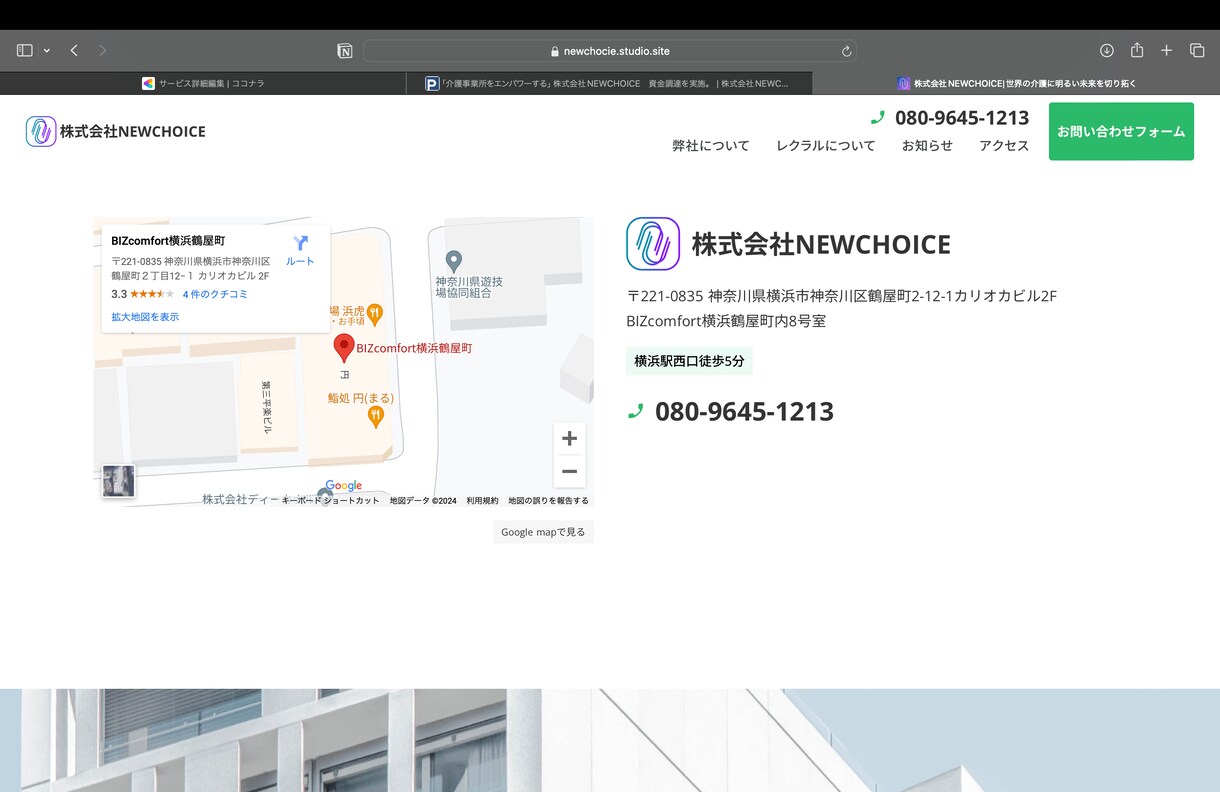The height and width of the screenshot is (792, 1220).
Task: Click the newchocie.studio.site address bar
Action: 609,51
